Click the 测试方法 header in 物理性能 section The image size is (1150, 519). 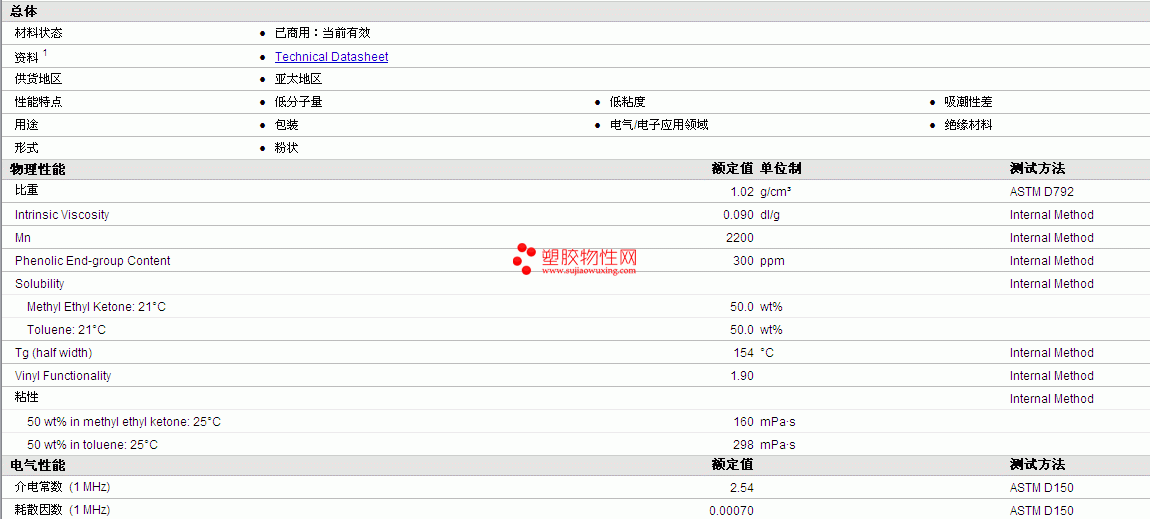(x=1037, y=169)
